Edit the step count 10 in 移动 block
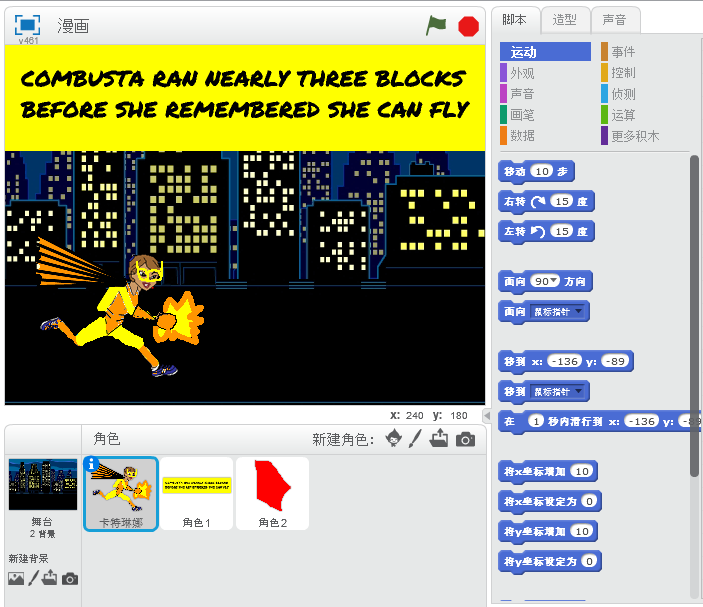 tap(542, 171)
